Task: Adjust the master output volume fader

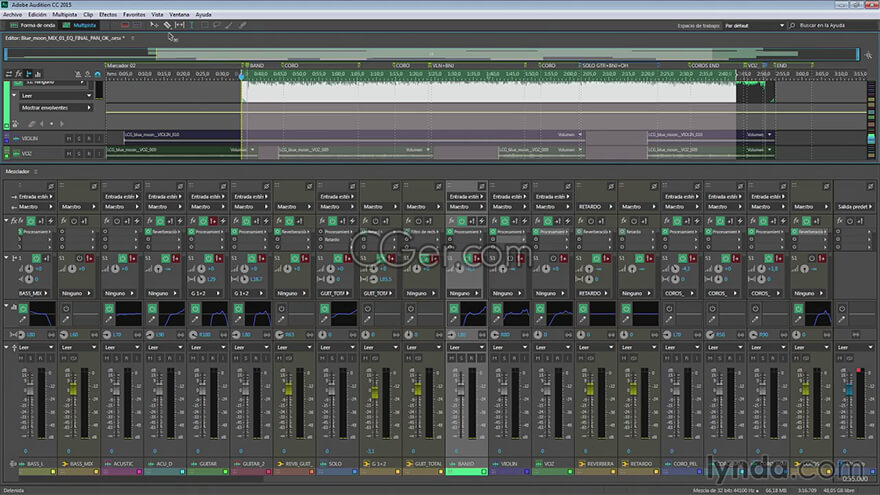Action: [x=849, y=388]
